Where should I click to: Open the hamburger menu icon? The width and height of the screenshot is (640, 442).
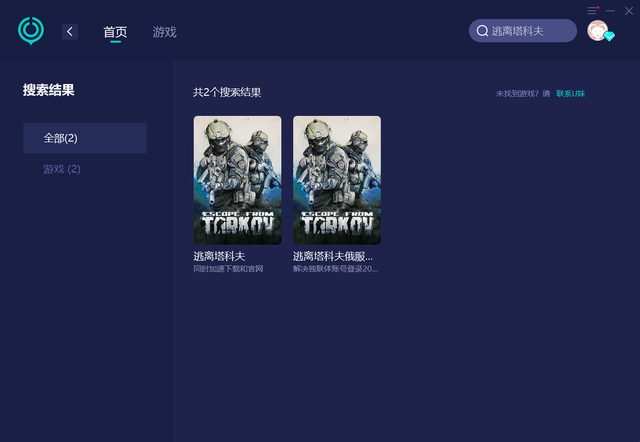click(593, 11)
